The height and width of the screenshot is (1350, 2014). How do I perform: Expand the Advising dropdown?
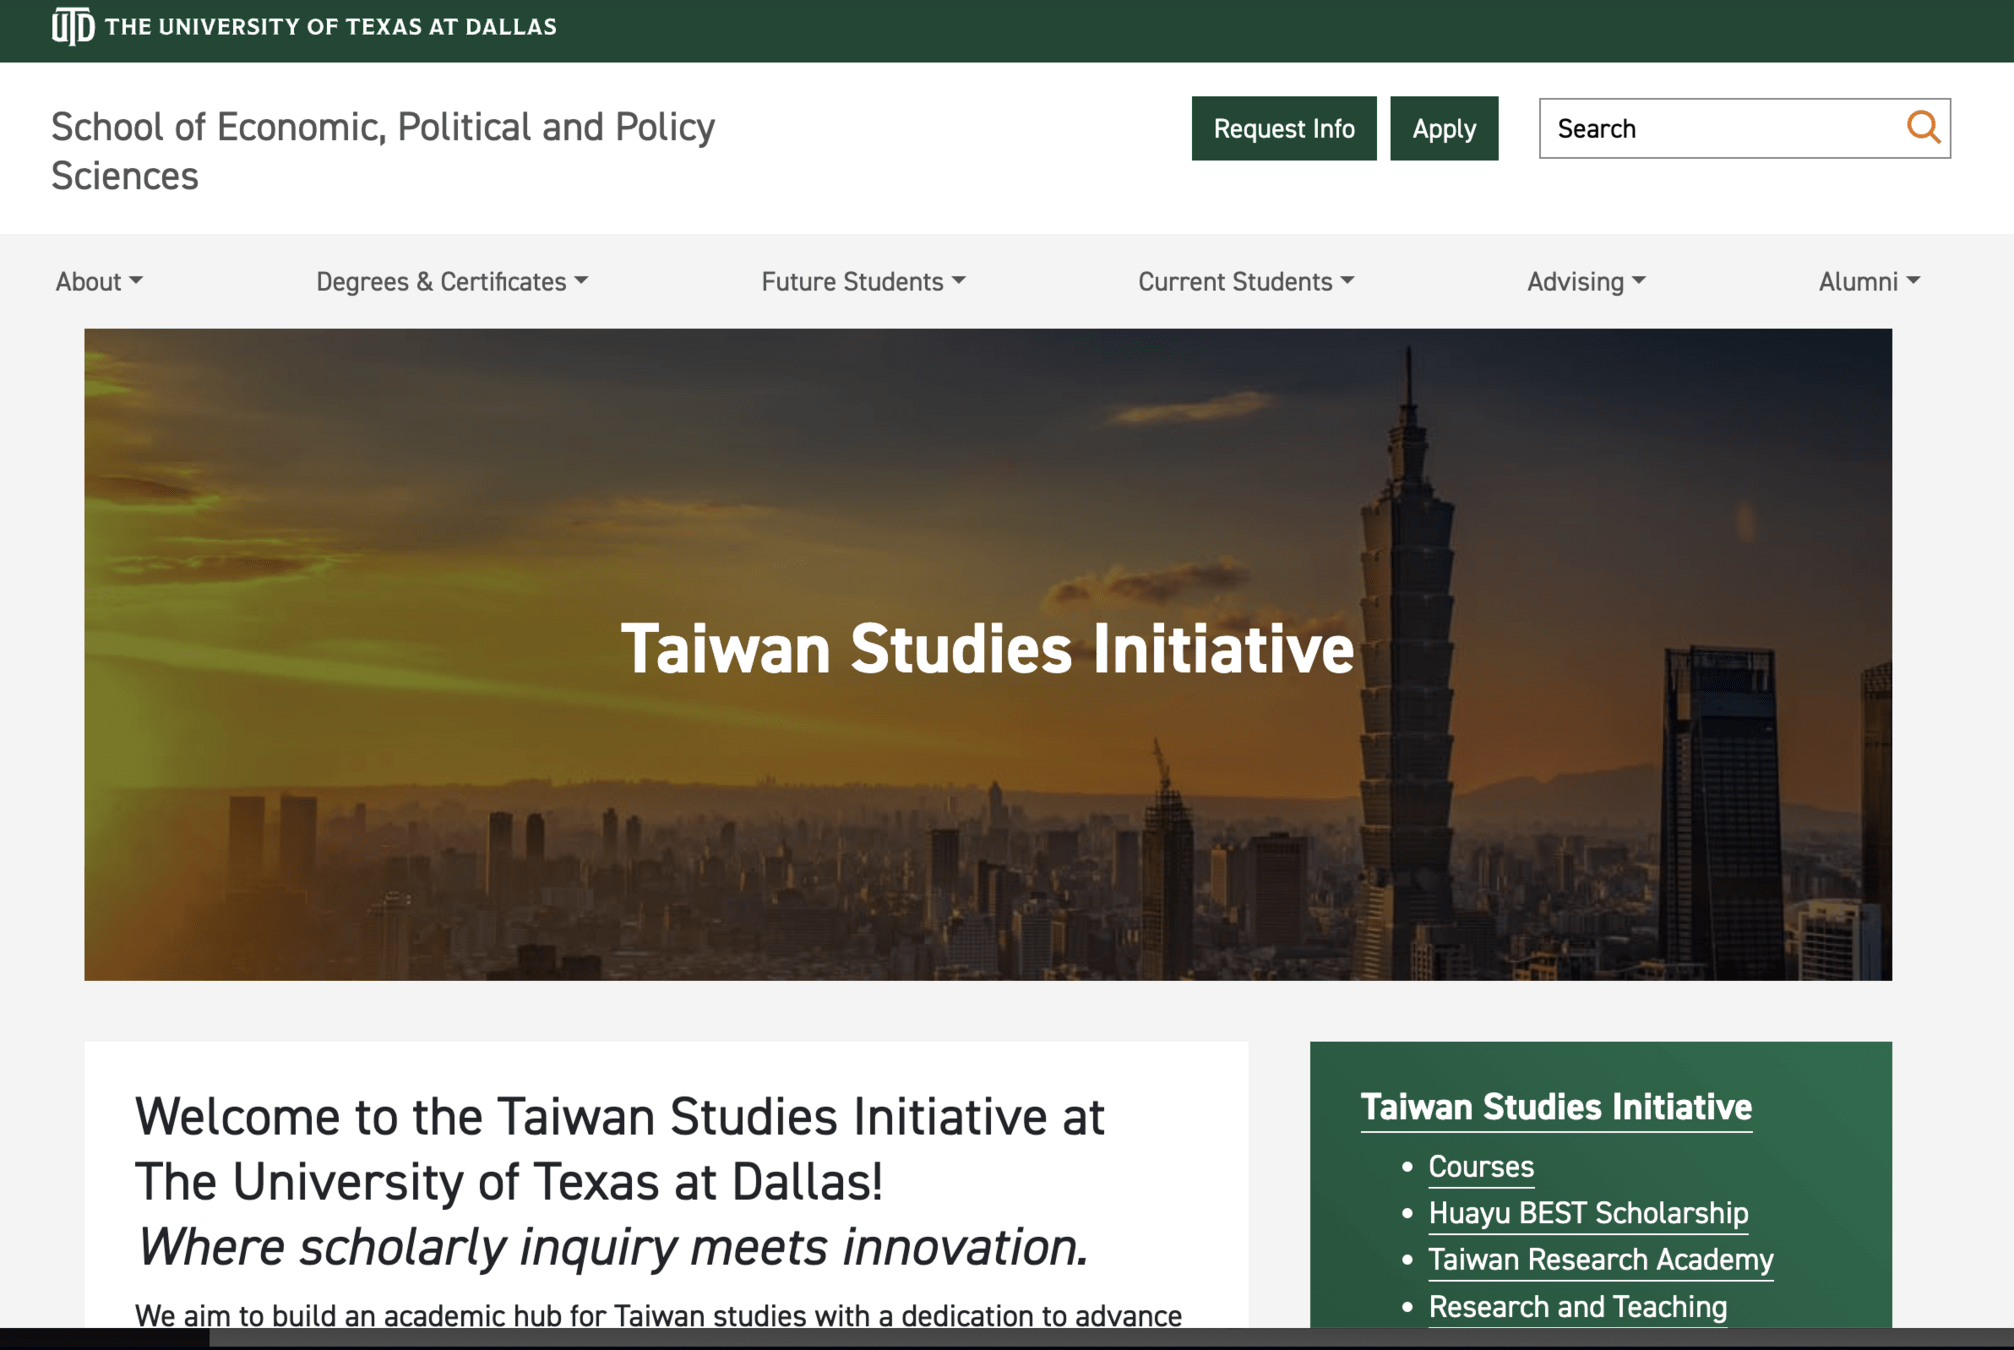[x=1586, y=282]
